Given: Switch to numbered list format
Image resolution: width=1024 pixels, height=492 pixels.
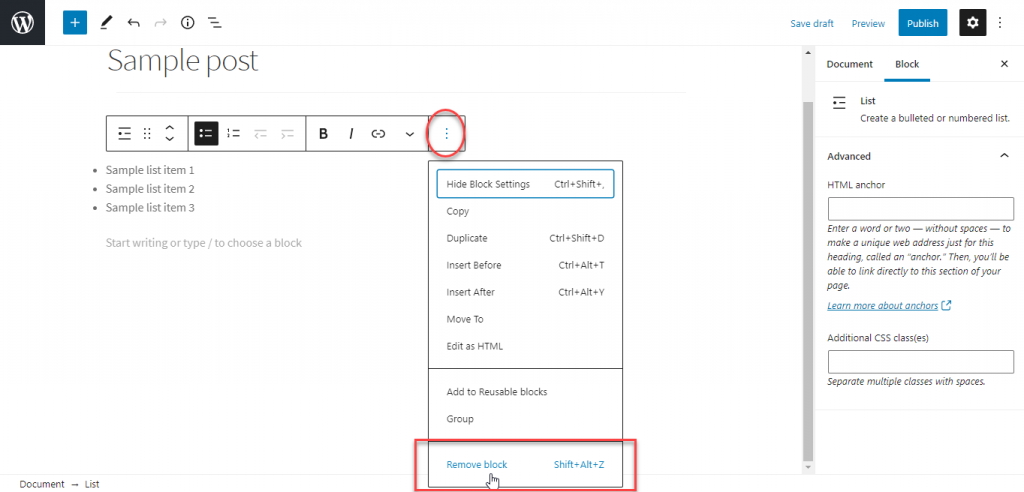Looking at the screenshot, I should tap(233, 133).
